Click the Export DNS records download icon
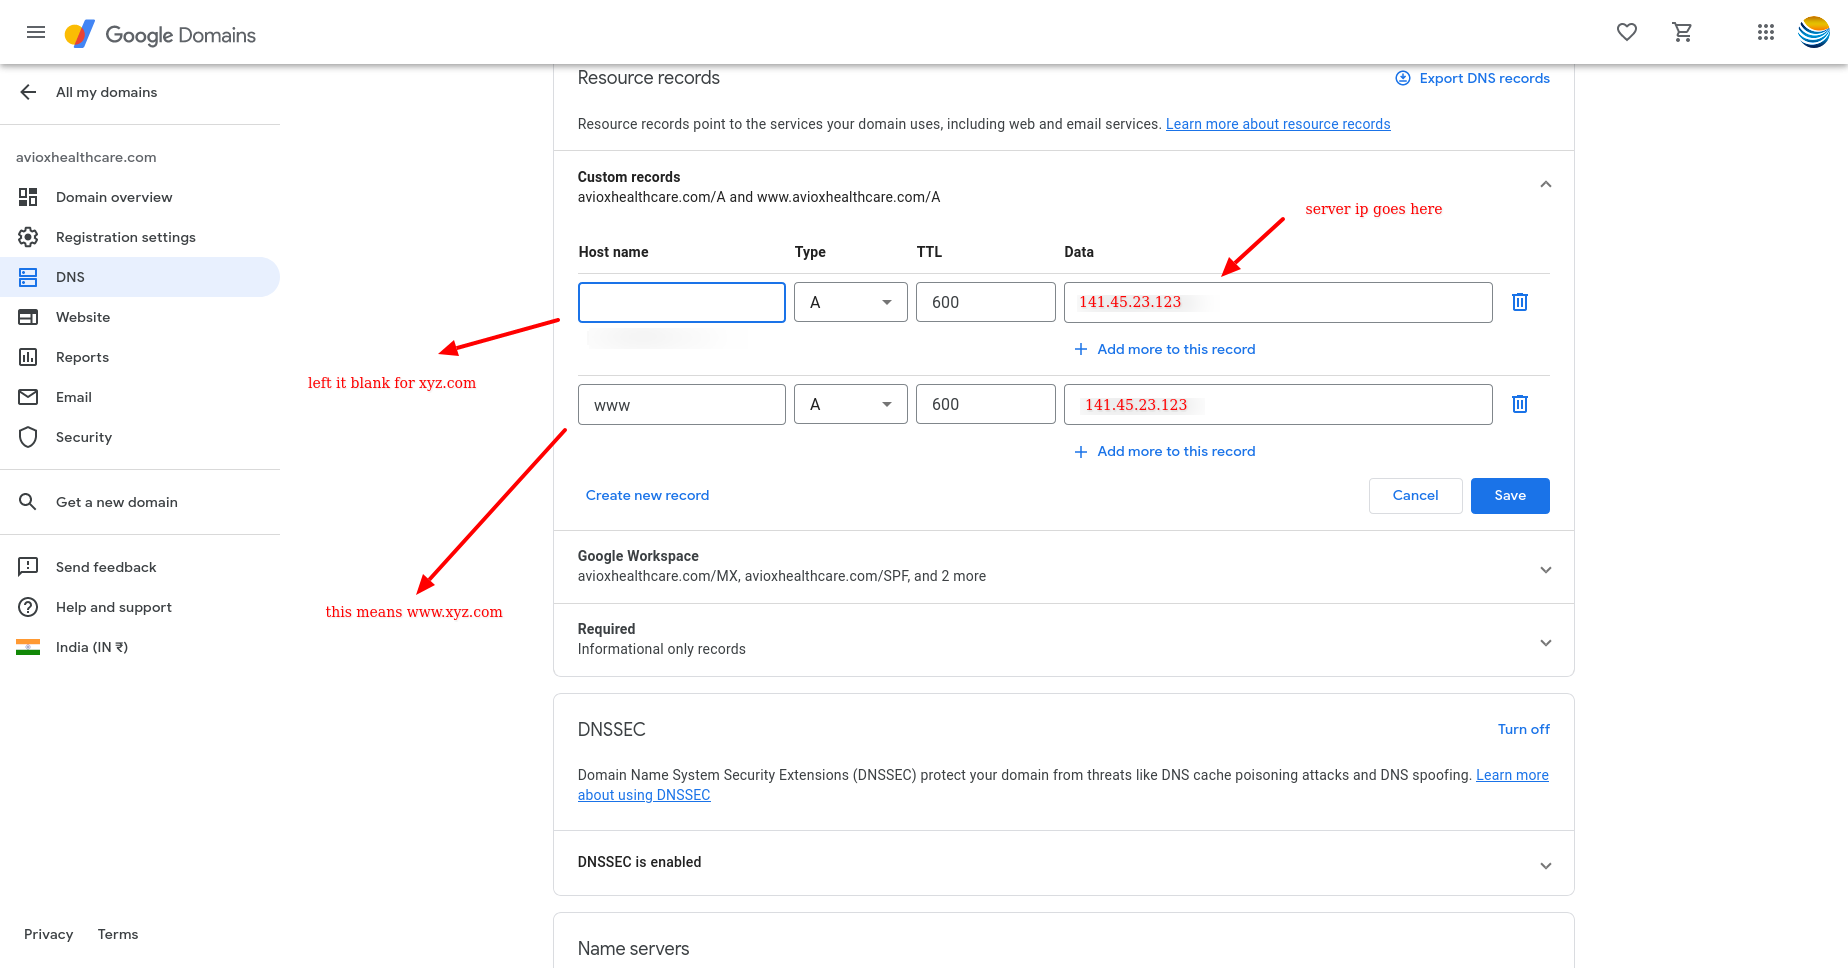This screenshot has height=968, width=1848. (1403, 78)
